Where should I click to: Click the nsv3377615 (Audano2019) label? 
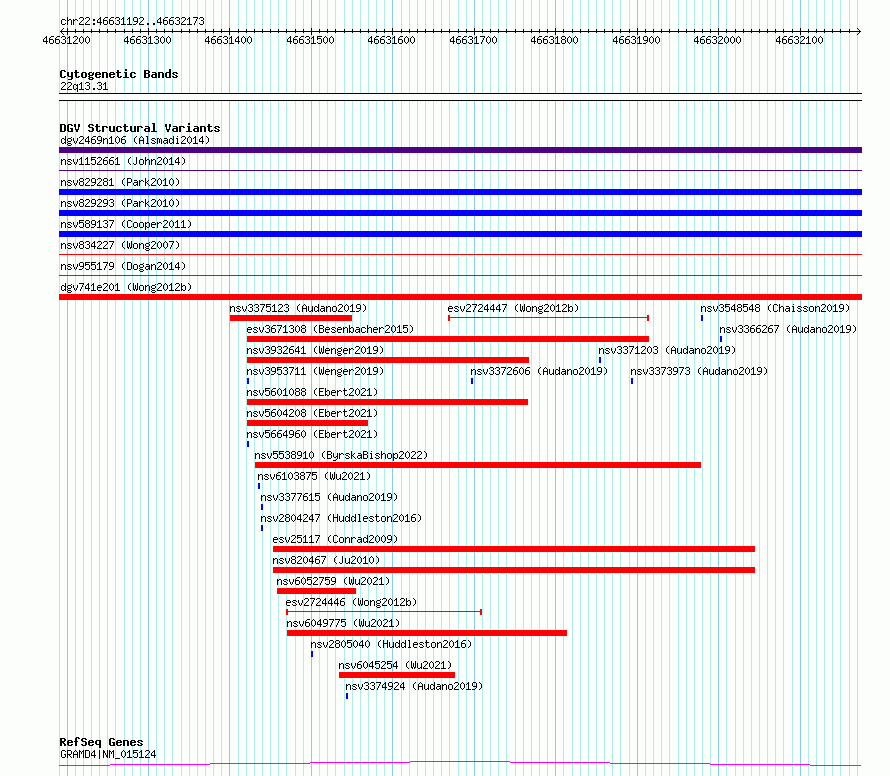329,497
